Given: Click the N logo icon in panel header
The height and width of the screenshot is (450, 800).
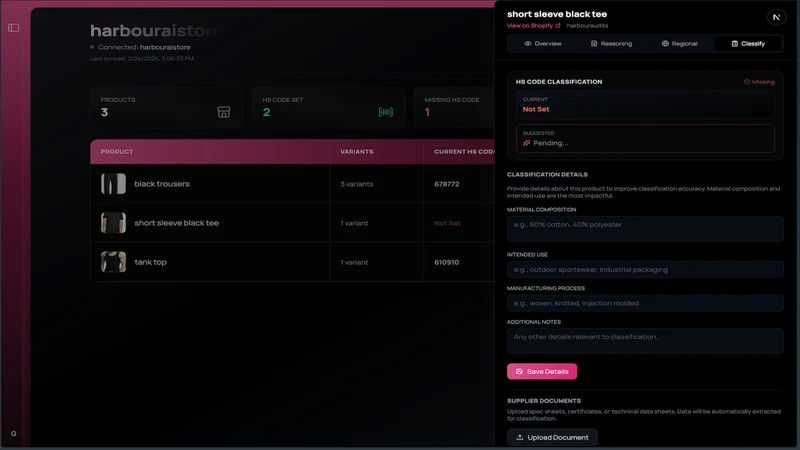Looking at the screenshot, I should [776, 17].
